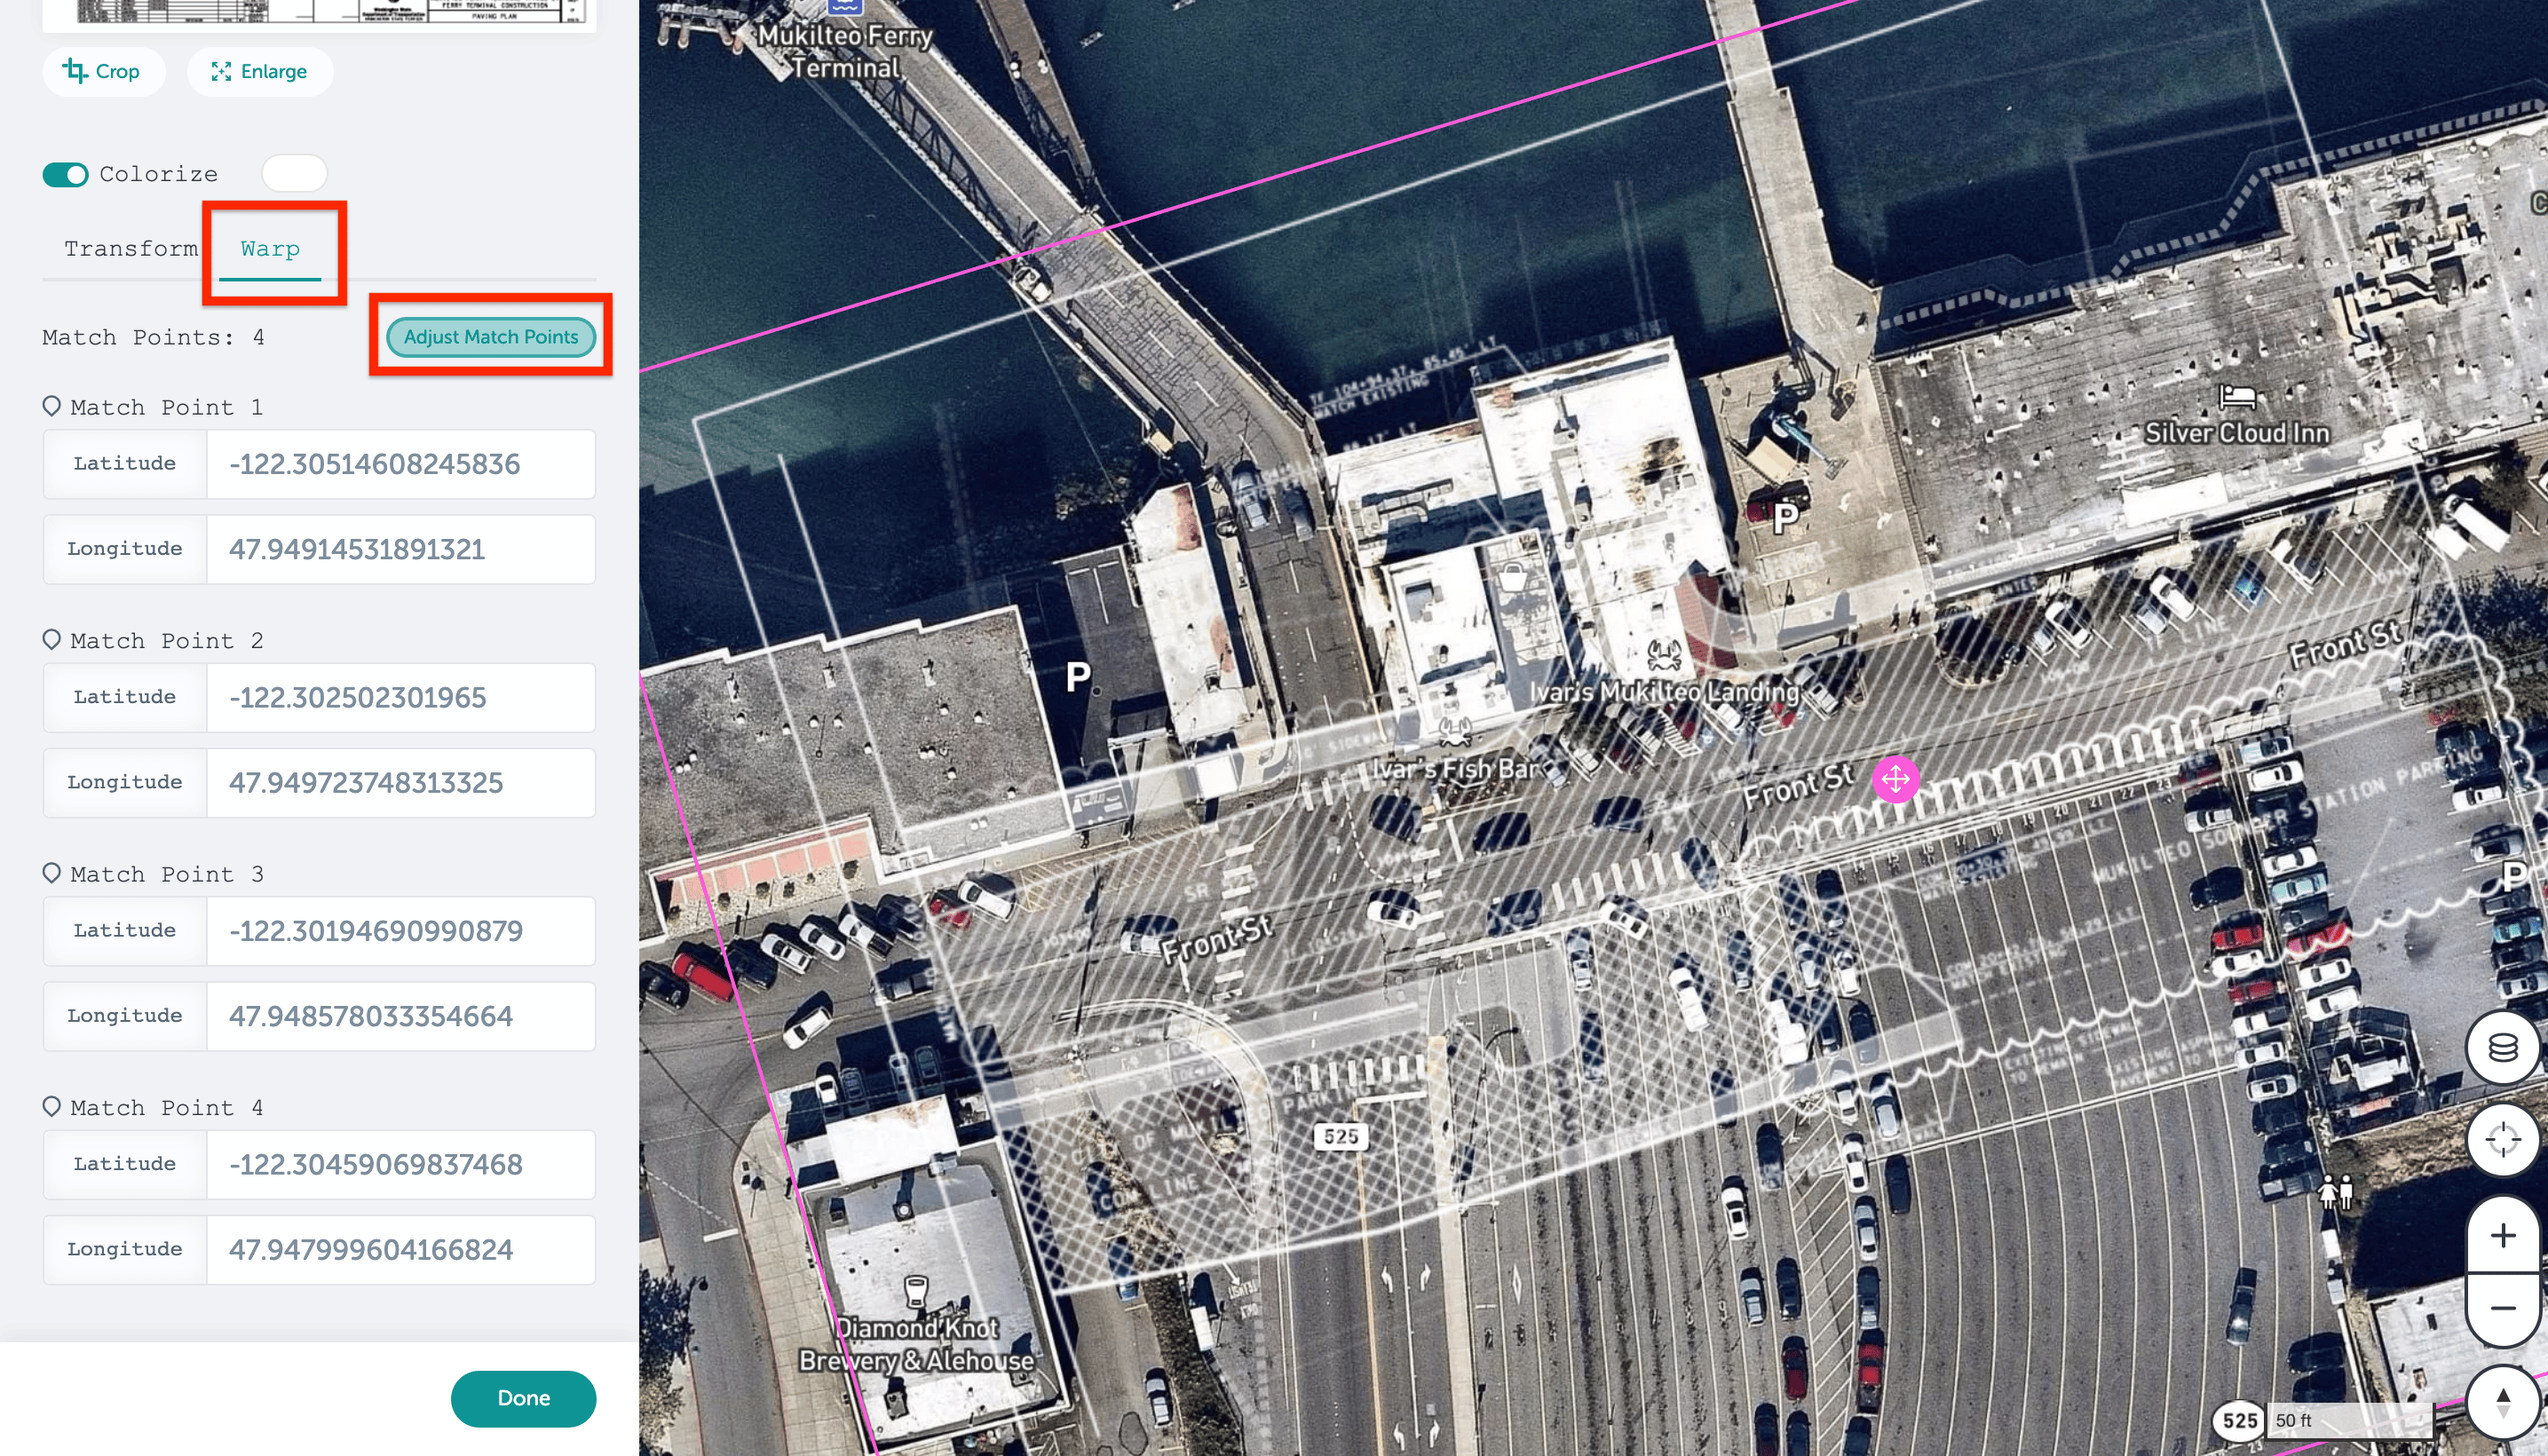
Task: Click the map layers stack icon
Action: [x=2502, y=1047]
